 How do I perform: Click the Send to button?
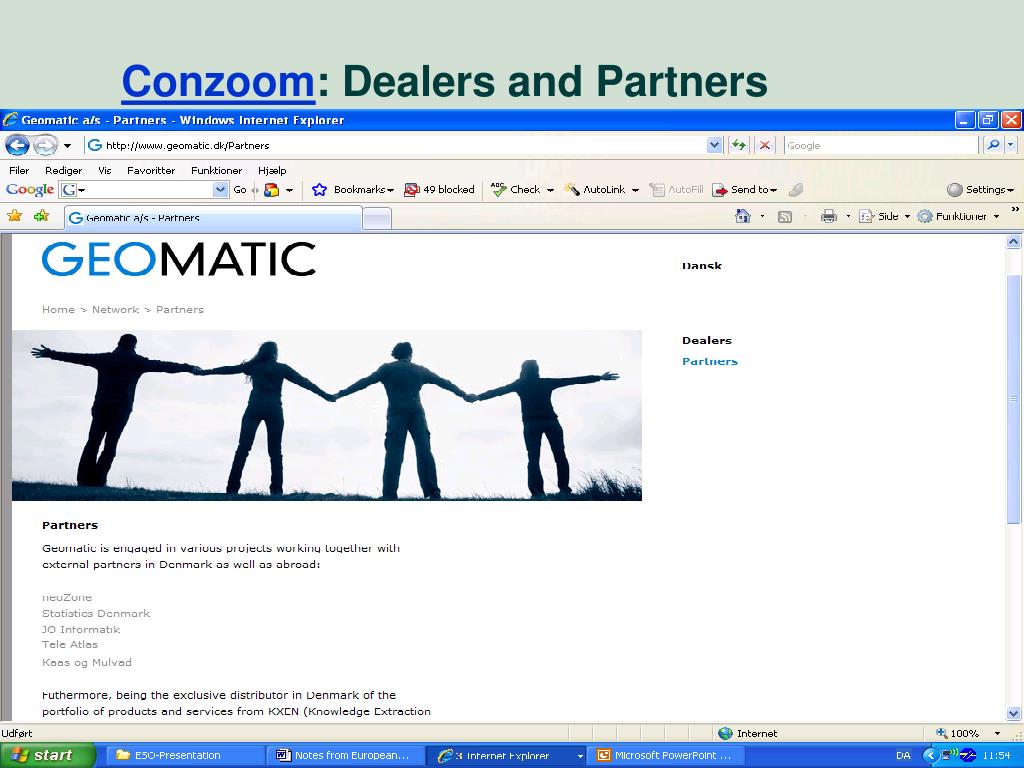[x=744, y=189]
